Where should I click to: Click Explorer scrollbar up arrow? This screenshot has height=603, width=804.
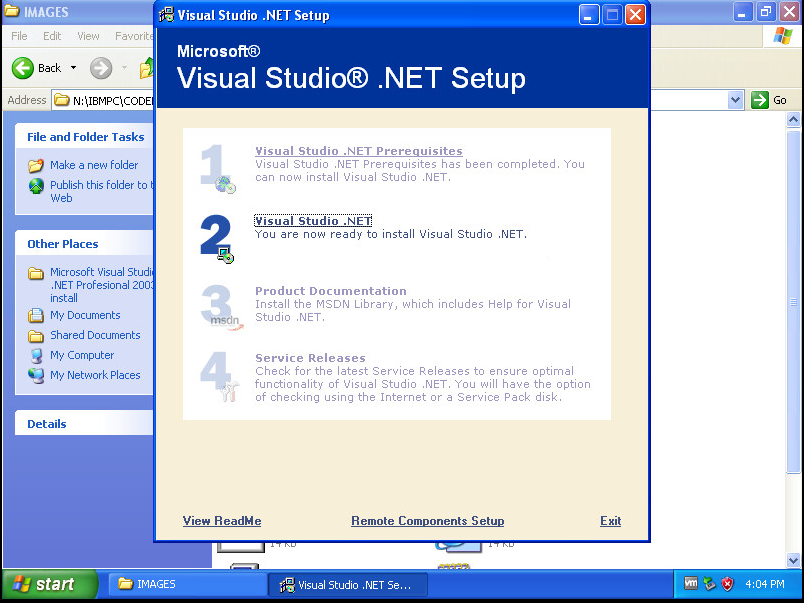pos(793,120)
